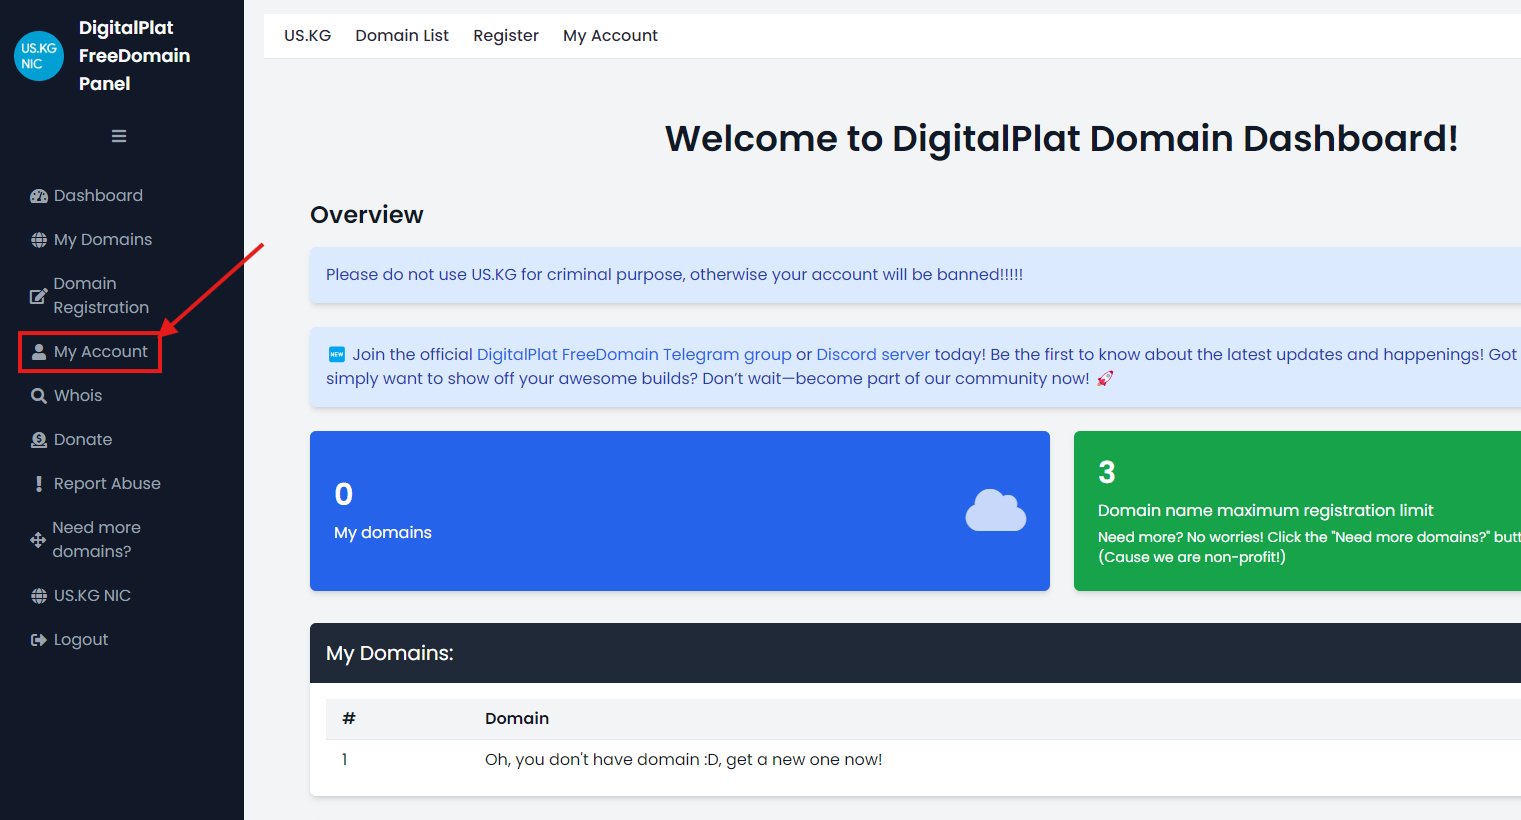Log out via the Logout link
This screenshot has width=1521, height=820.
tap(81, 640)
